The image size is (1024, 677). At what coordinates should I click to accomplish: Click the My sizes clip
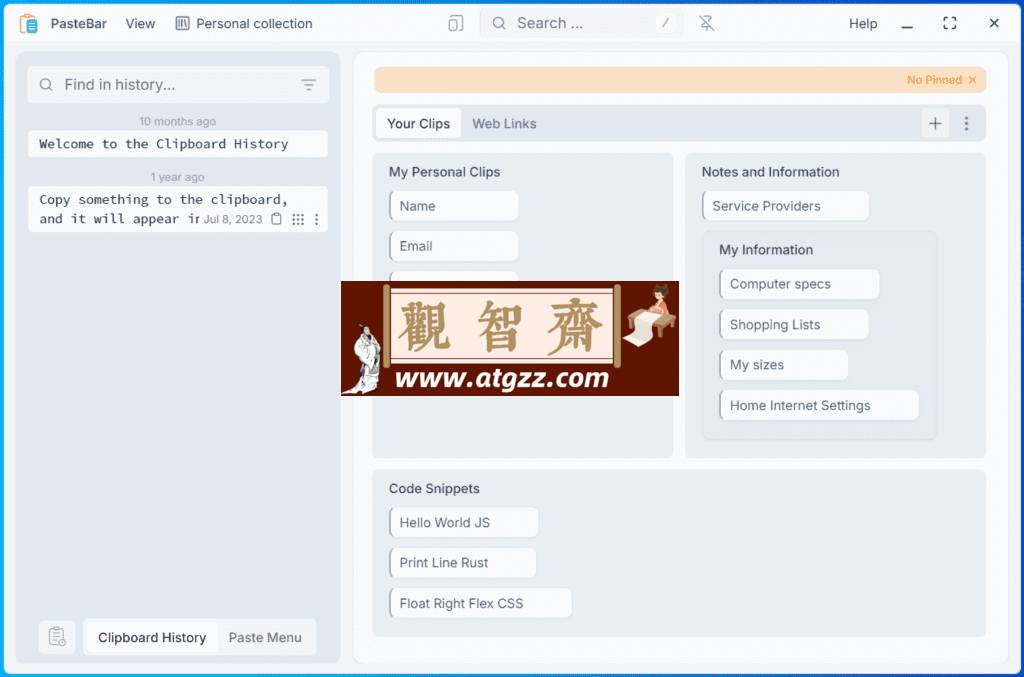click(x=784, y=365)
